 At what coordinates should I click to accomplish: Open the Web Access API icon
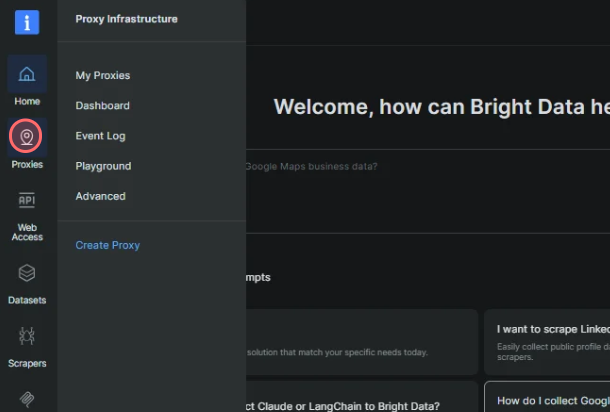(27, 200)
